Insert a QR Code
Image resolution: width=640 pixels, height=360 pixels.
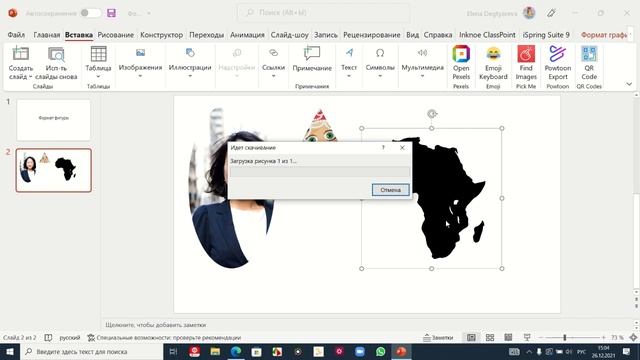point(589,63)
